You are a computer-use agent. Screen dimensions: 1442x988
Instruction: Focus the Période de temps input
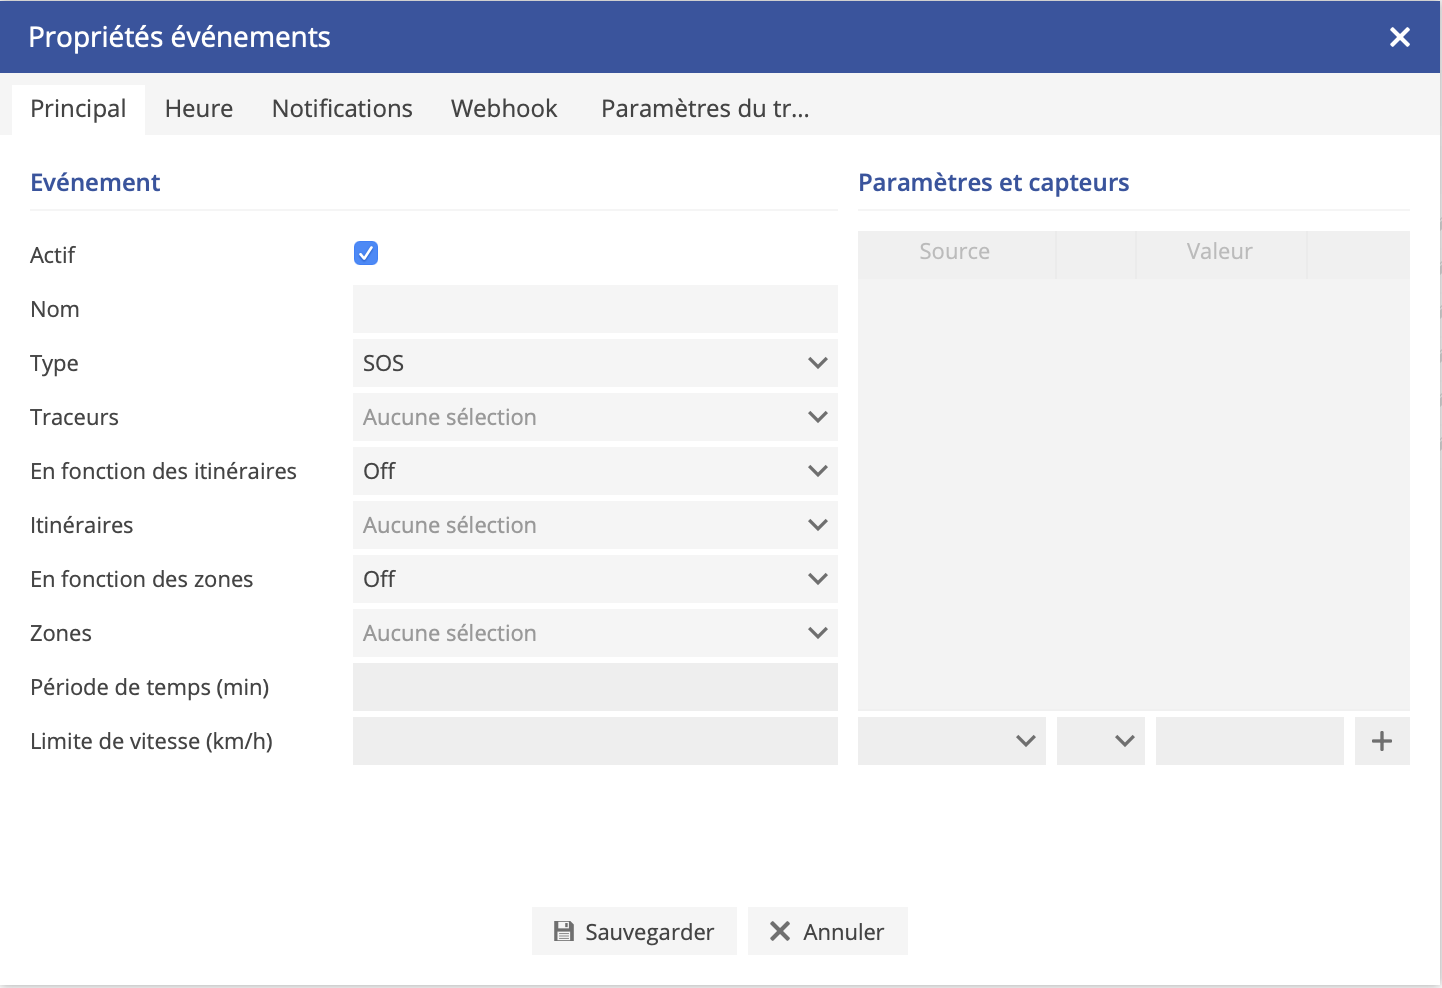594,687
